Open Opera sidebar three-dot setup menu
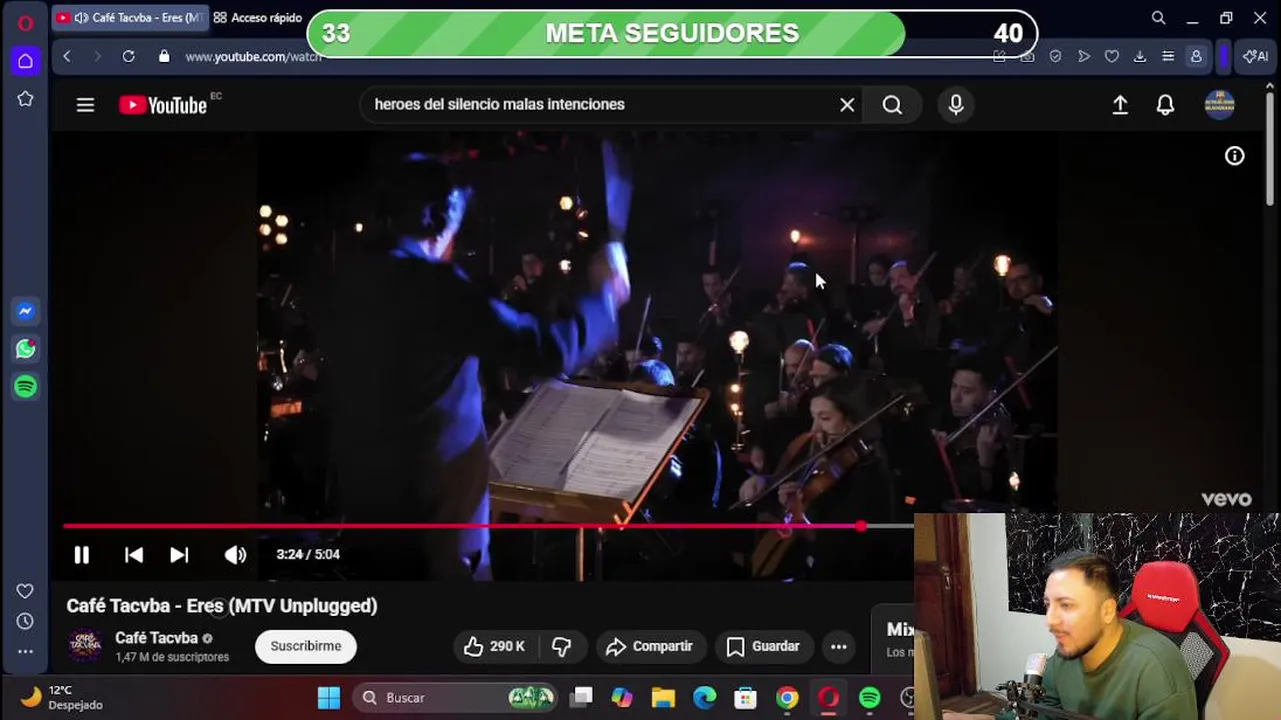The width and height of the screenshot is (1281, 720). click(25, 651)
